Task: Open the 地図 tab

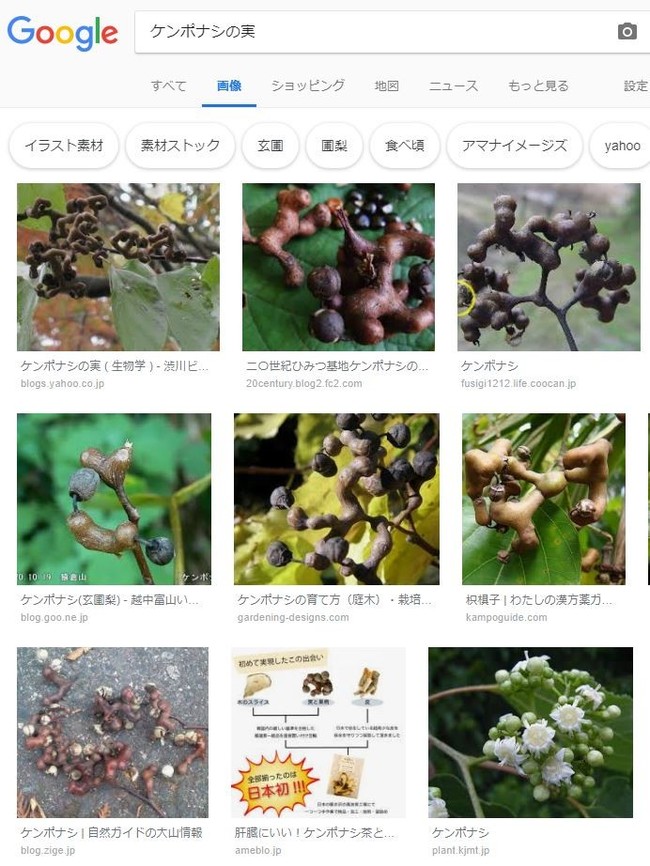Action: click(x=387, y=86)
